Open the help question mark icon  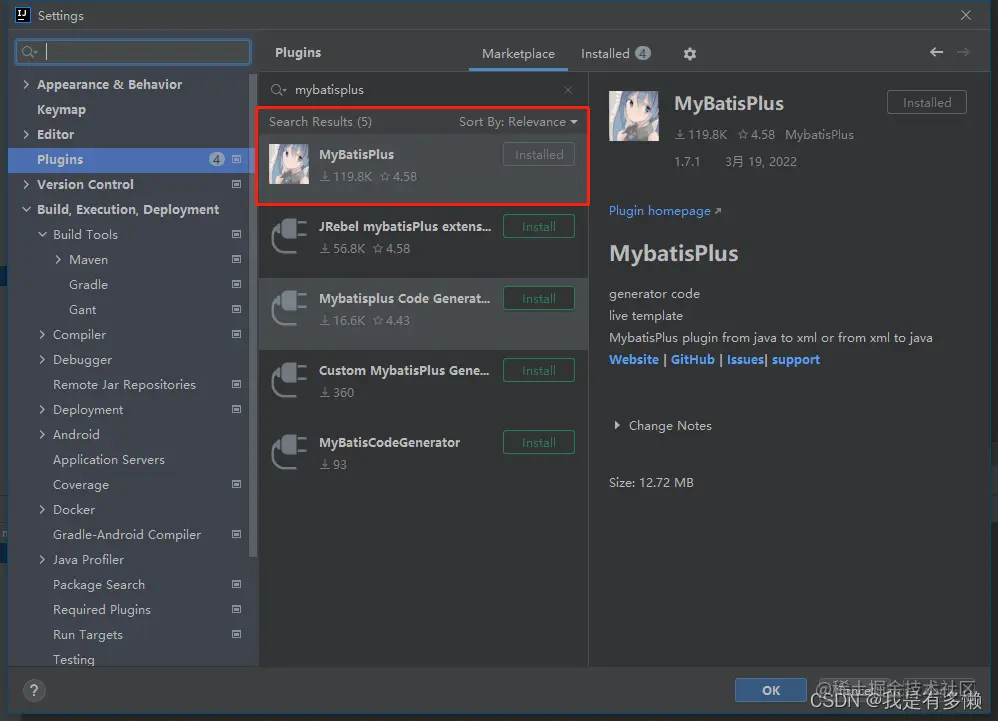(x=34, y=690)
